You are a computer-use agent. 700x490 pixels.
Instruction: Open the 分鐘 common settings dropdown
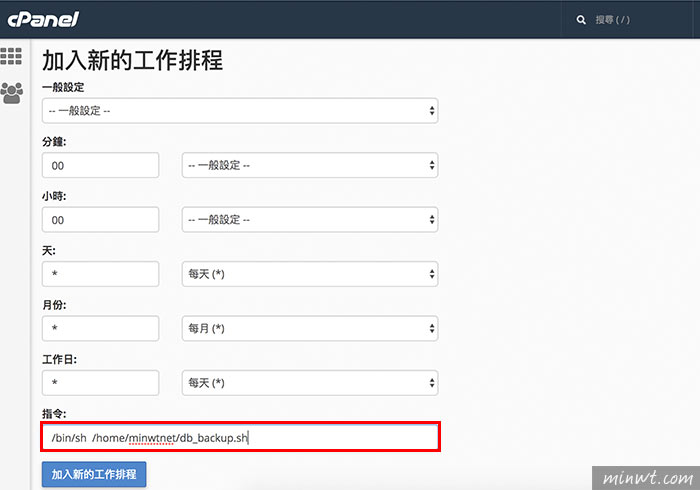310,165
